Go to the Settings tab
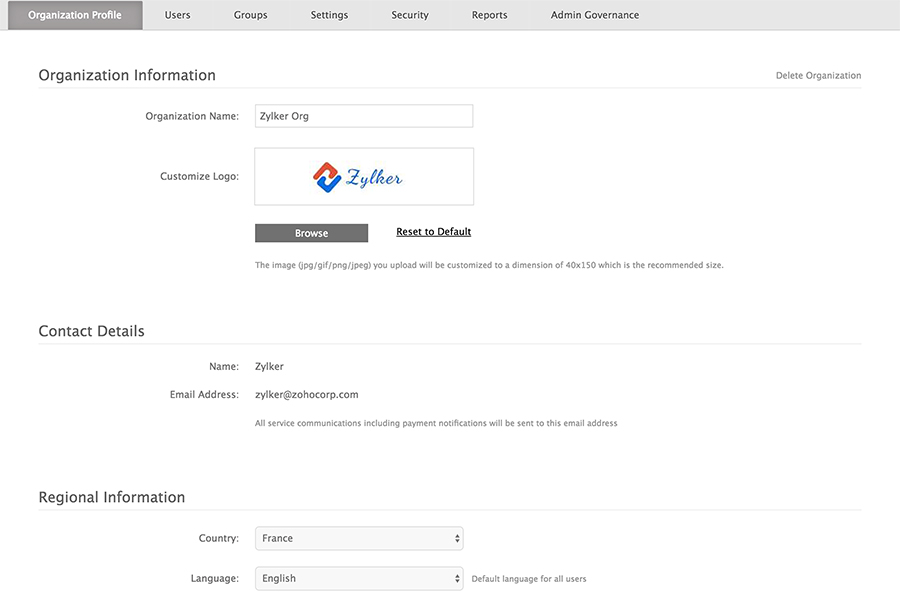This screenshot has width=900, height=597. click(x=329, y=15)
